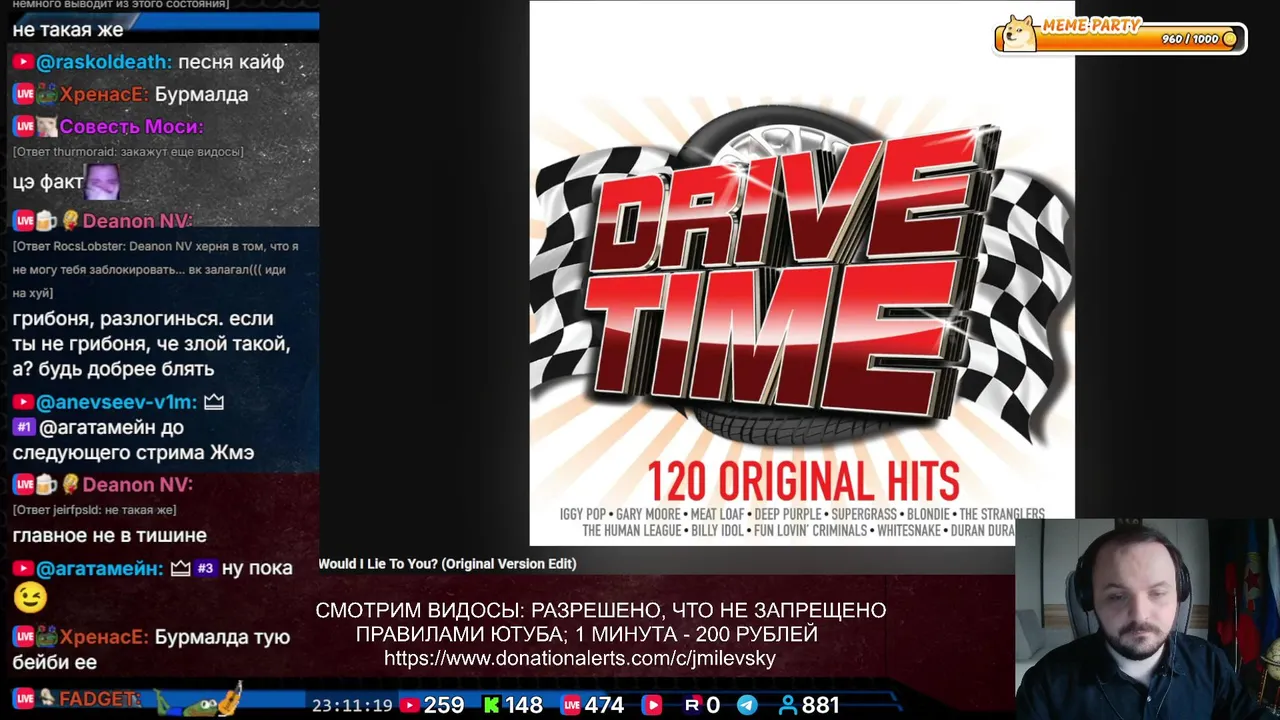The image size is (1280, 720).
Task: Click the LIVE badge beside Совесть Моси
Action: (23, 126)
